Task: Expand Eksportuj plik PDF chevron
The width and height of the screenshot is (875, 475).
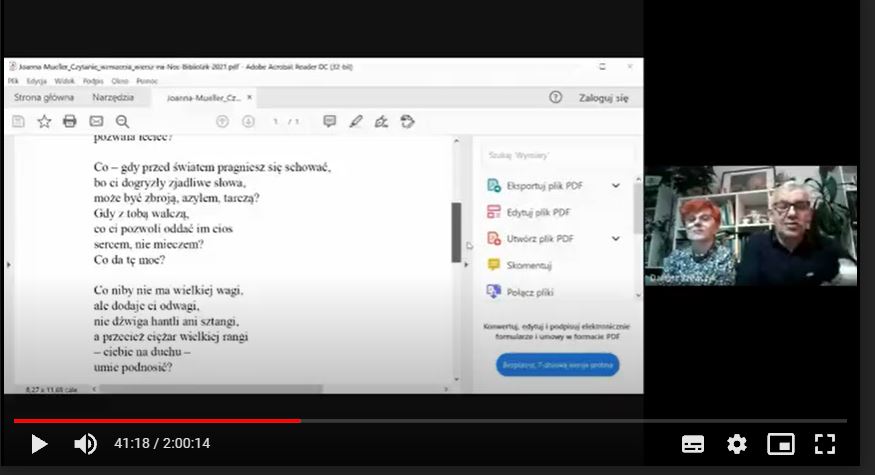Action: 616,185
